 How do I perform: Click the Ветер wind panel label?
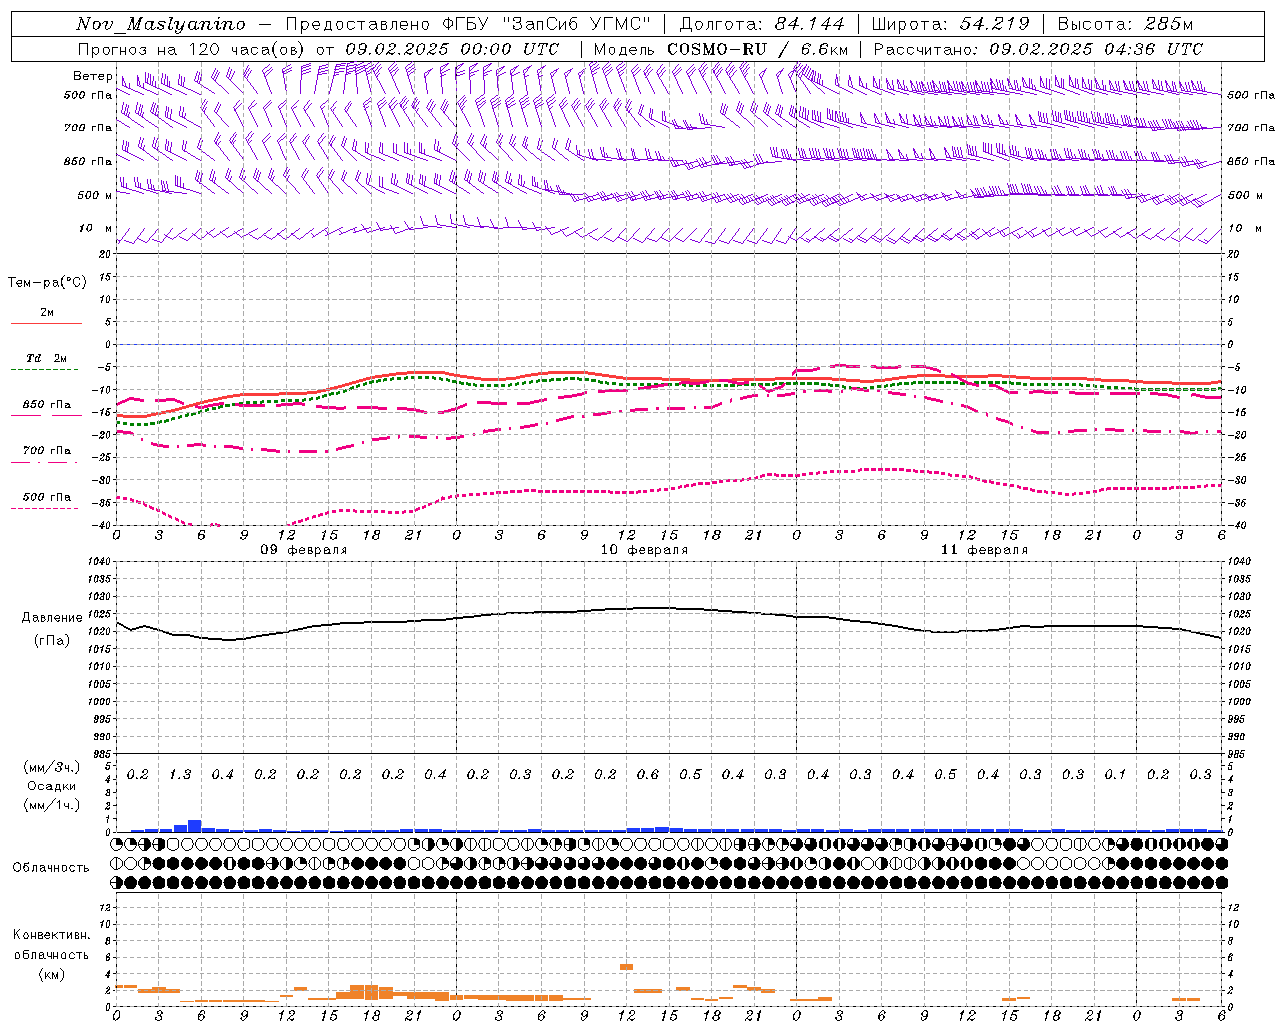pyautogui.click(x=92, y=76)
